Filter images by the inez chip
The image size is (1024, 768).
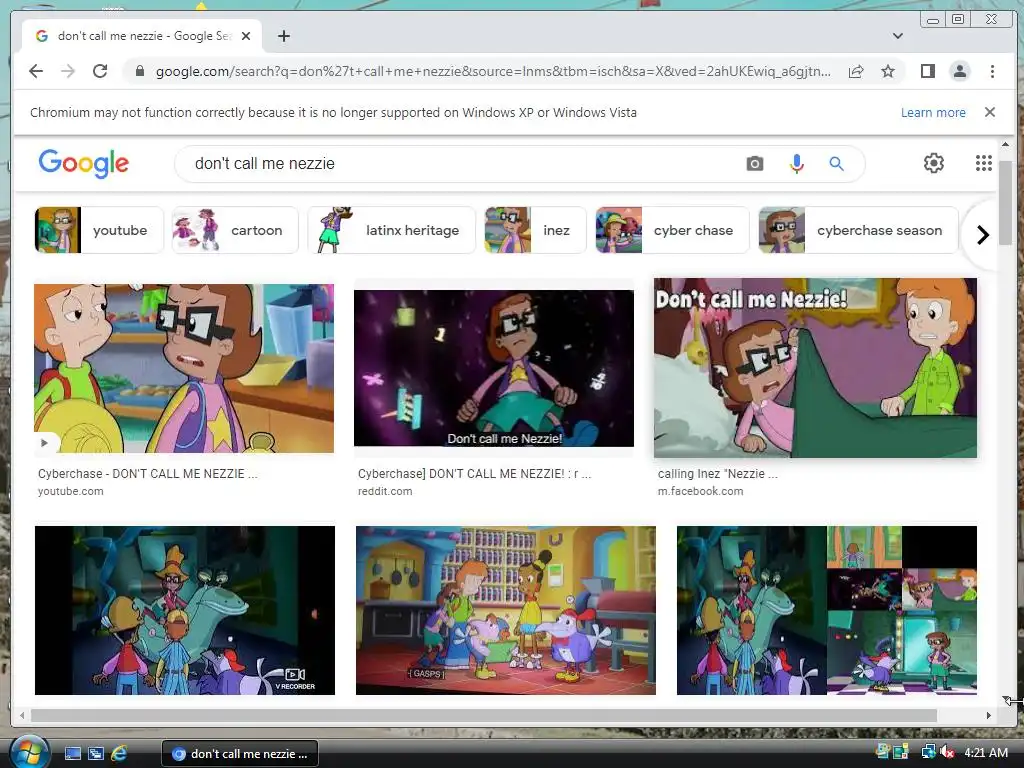coord(535,230)
